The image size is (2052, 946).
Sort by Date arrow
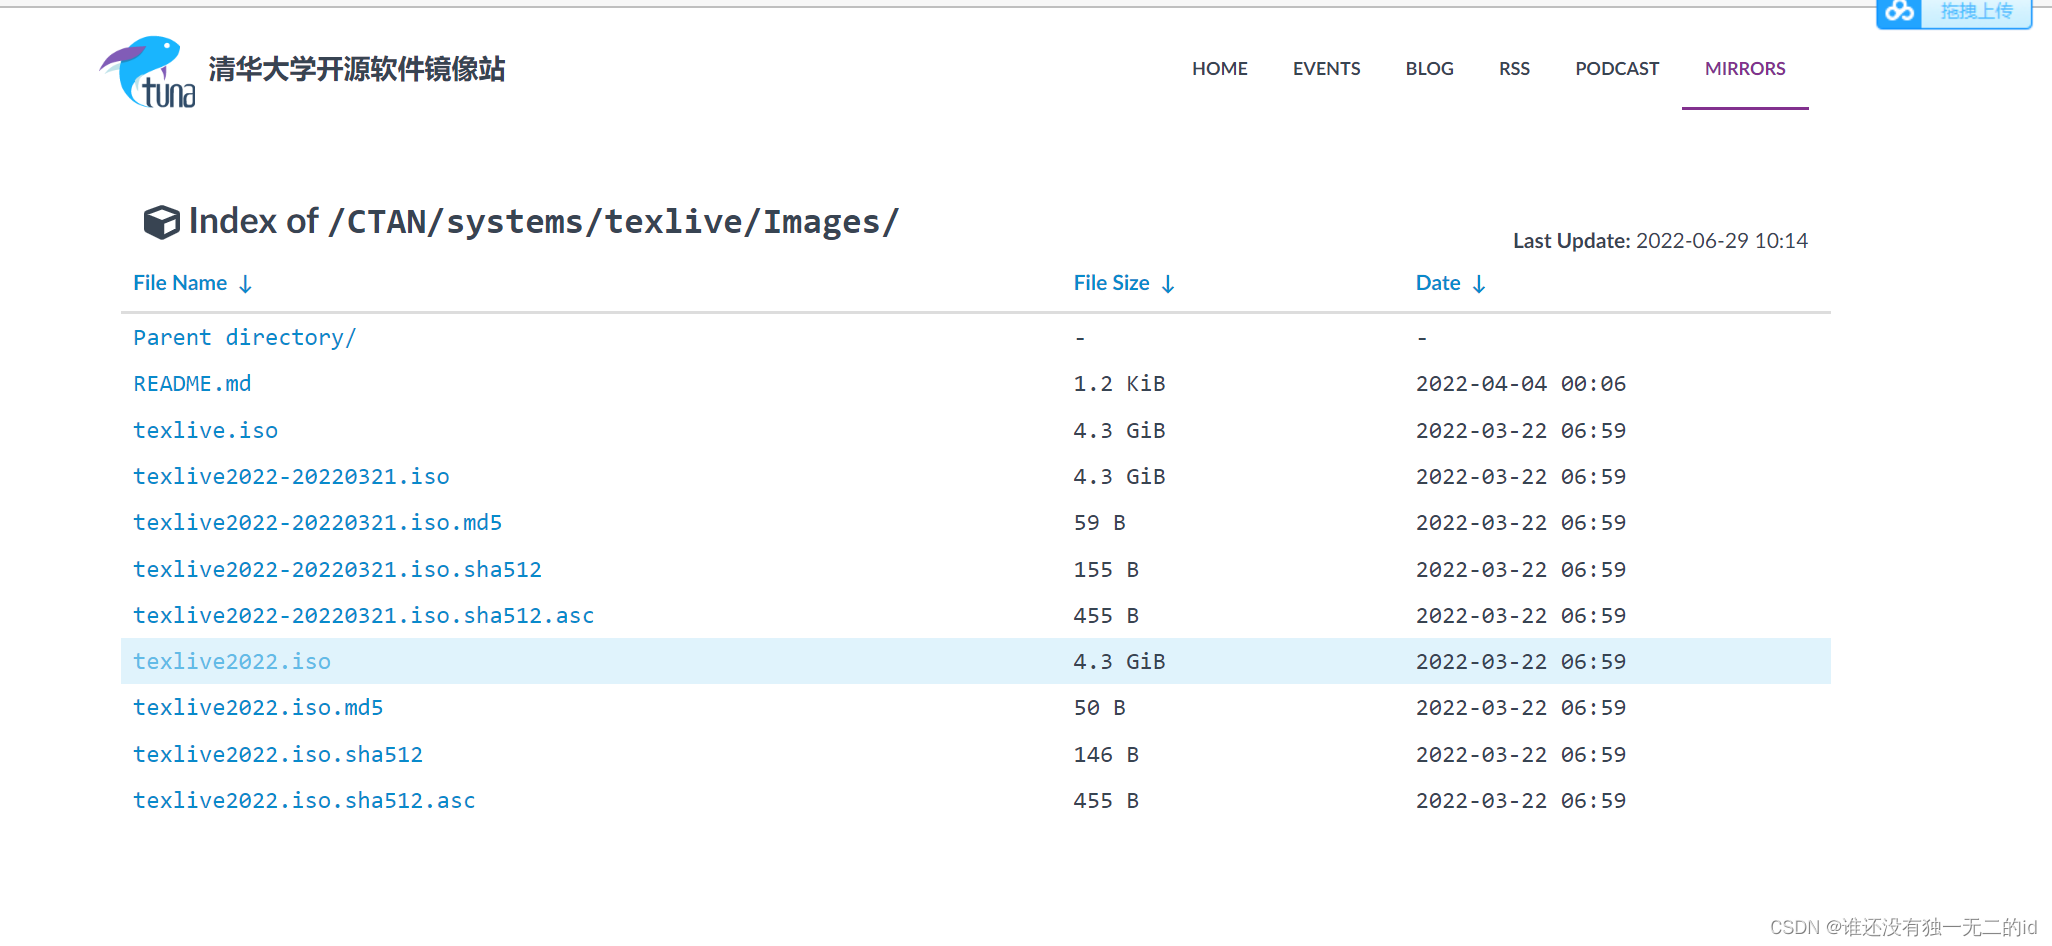tap(1479, 284)
